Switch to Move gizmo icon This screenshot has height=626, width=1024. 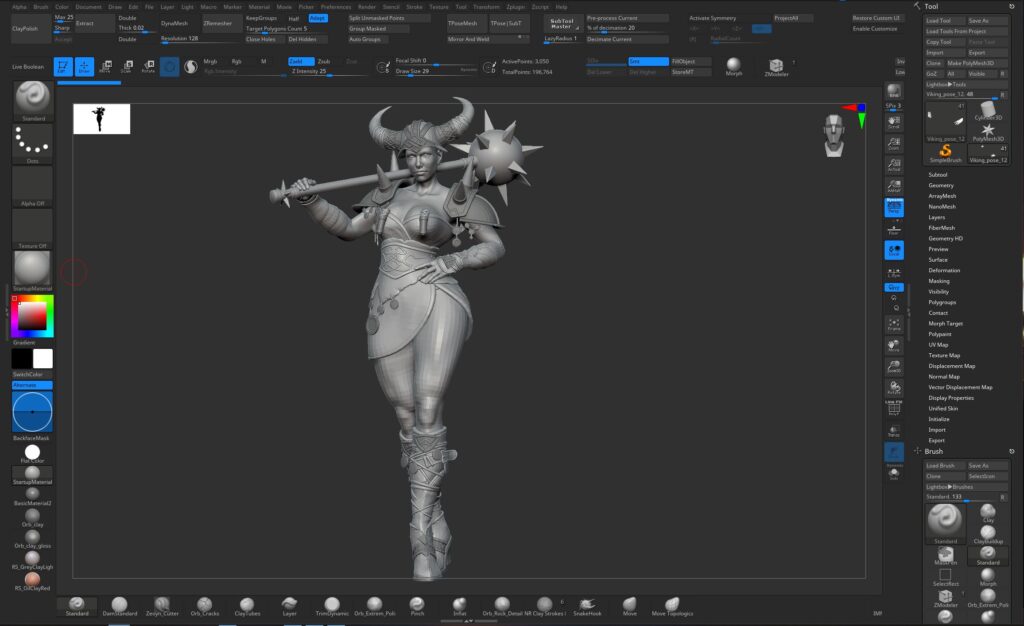point(105,66)
